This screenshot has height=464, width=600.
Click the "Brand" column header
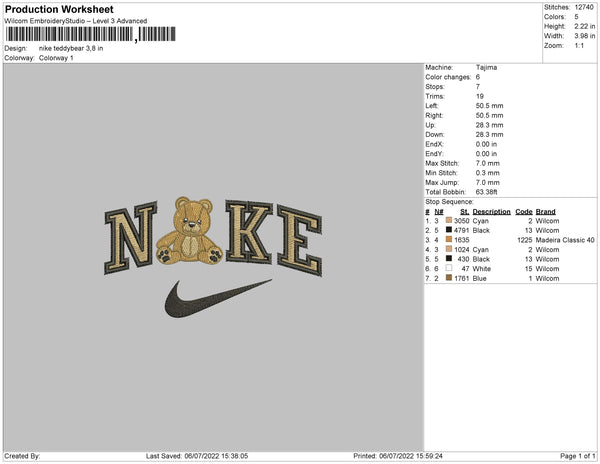(545, 212)
